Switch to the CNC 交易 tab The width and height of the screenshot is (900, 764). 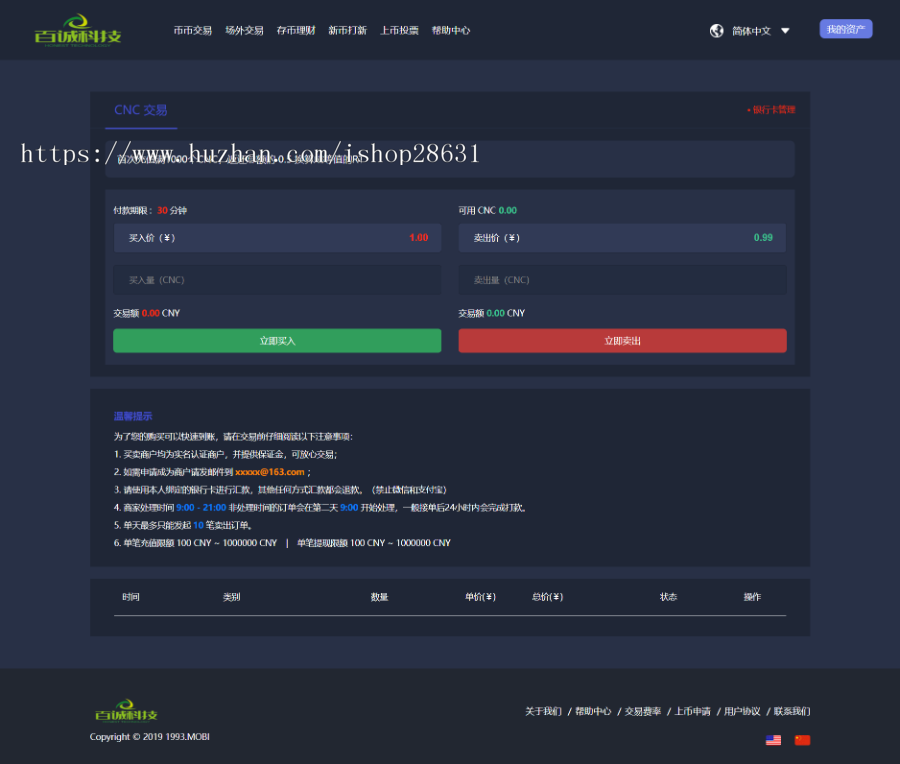(141, 110)
